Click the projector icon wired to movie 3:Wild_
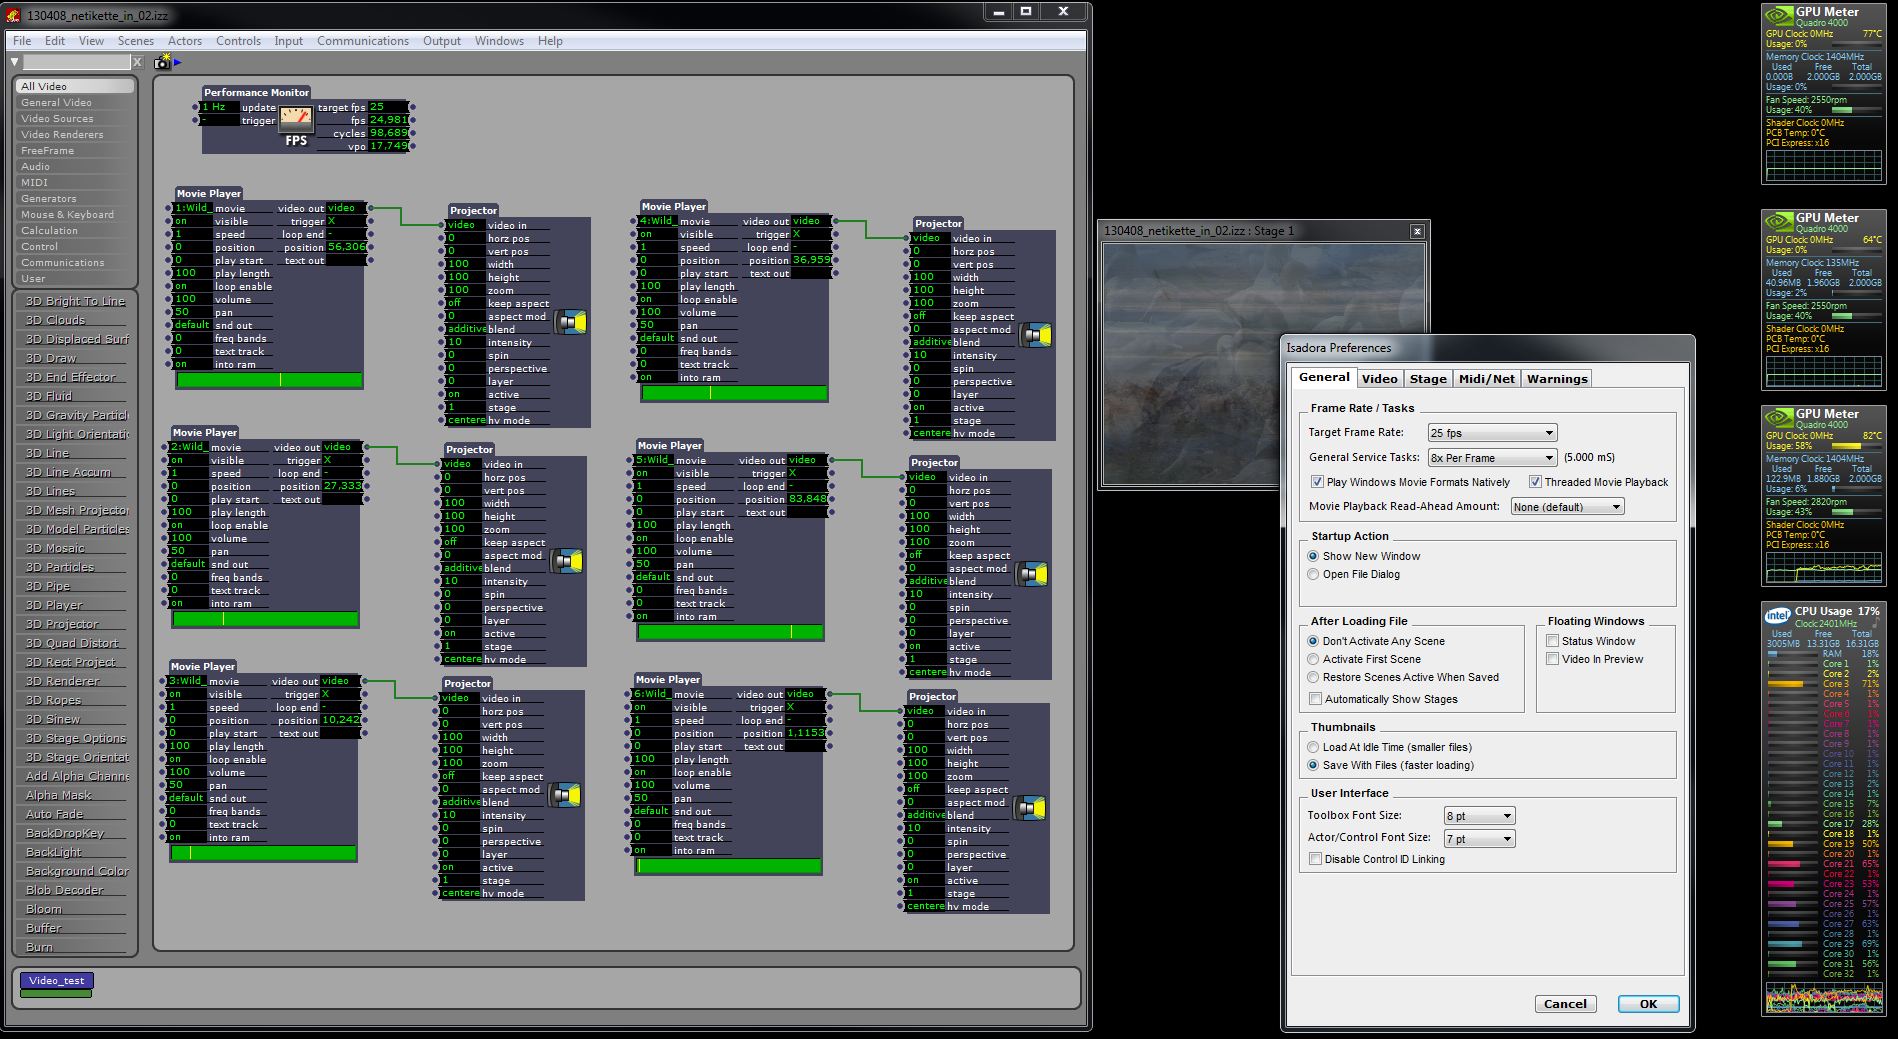Image resolution: width=1898 pixels, height=1039 pixels. tap(565, 795)
